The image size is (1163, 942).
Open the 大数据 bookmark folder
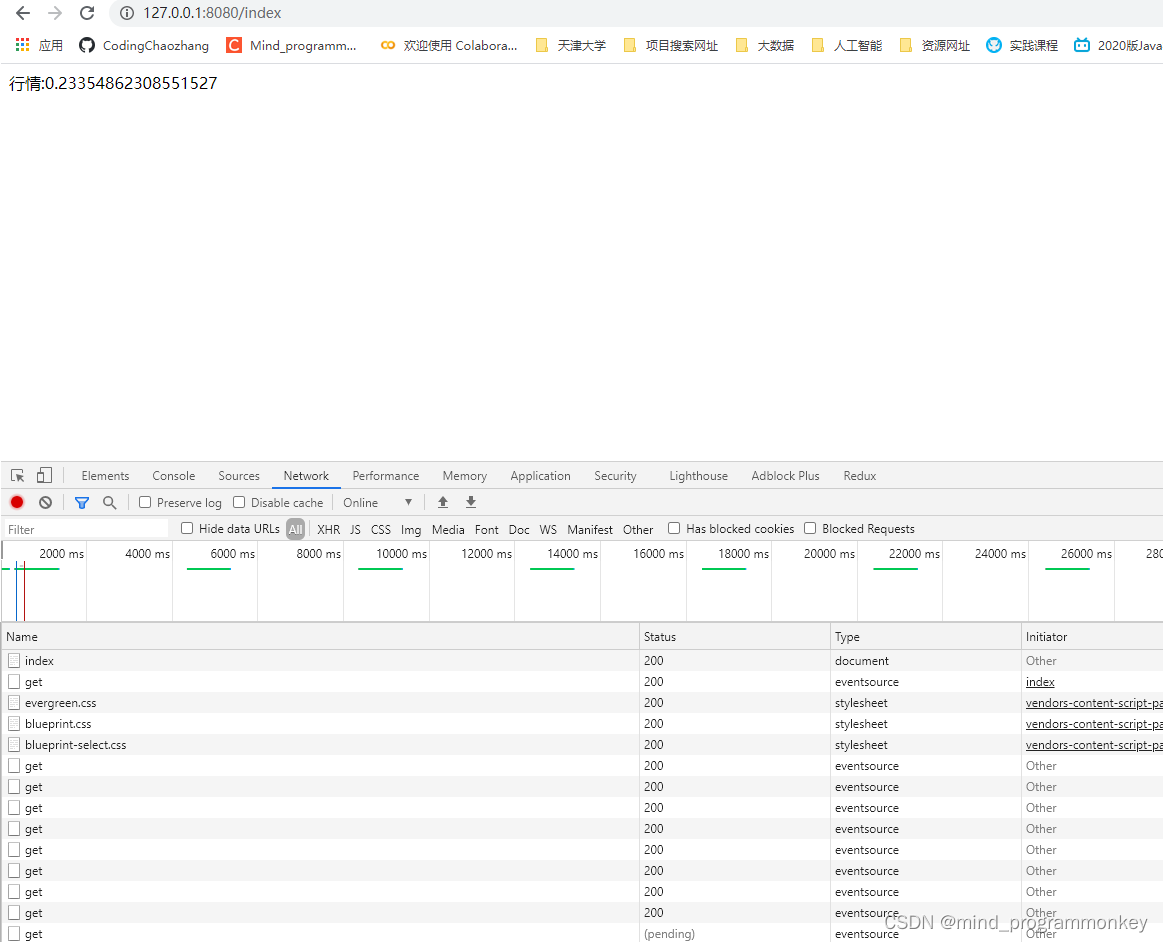pyautogui.click(x=764, y=45)
